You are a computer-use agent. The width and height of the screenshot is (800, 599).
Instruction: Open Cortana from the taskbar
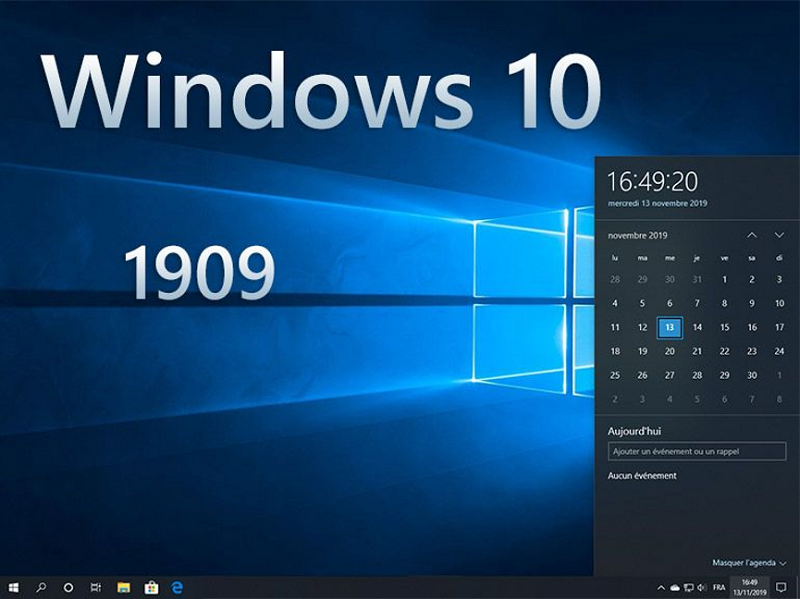click(x=69, y=587)
